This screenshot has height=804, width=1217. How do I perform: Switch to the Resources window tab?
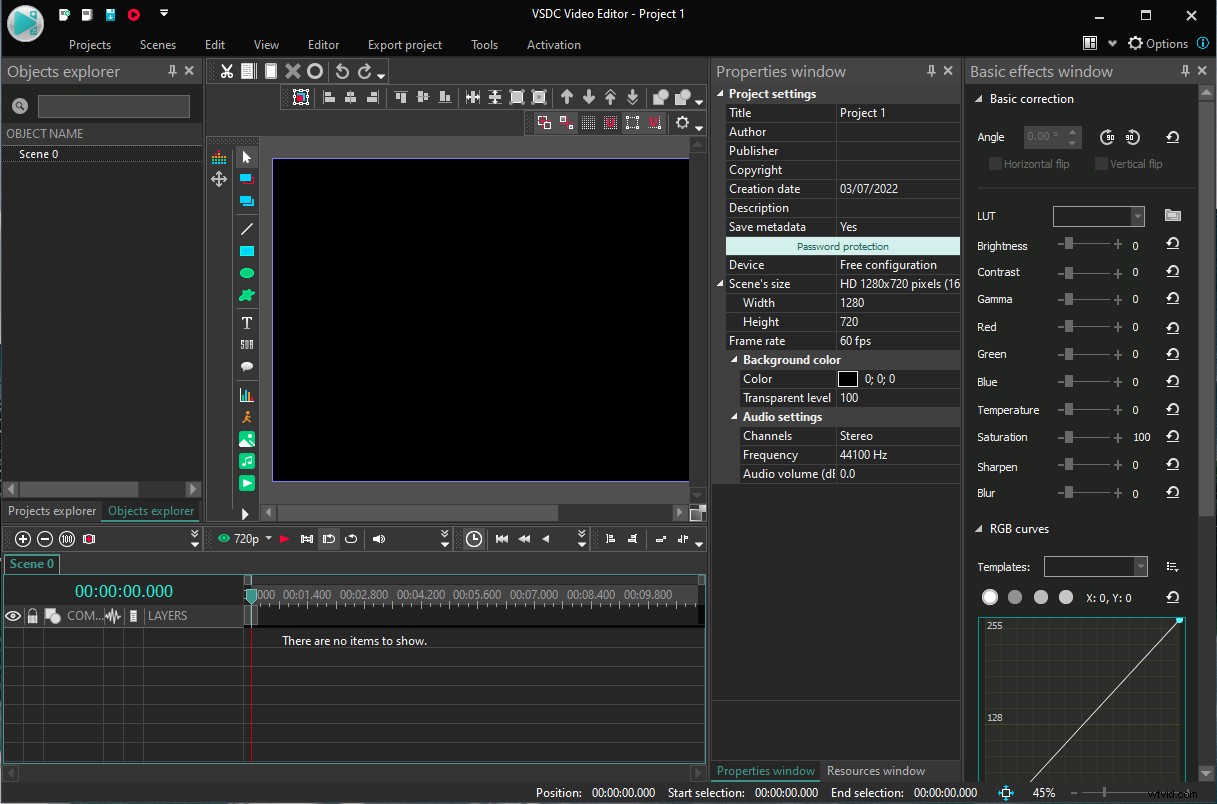point(875,770)
